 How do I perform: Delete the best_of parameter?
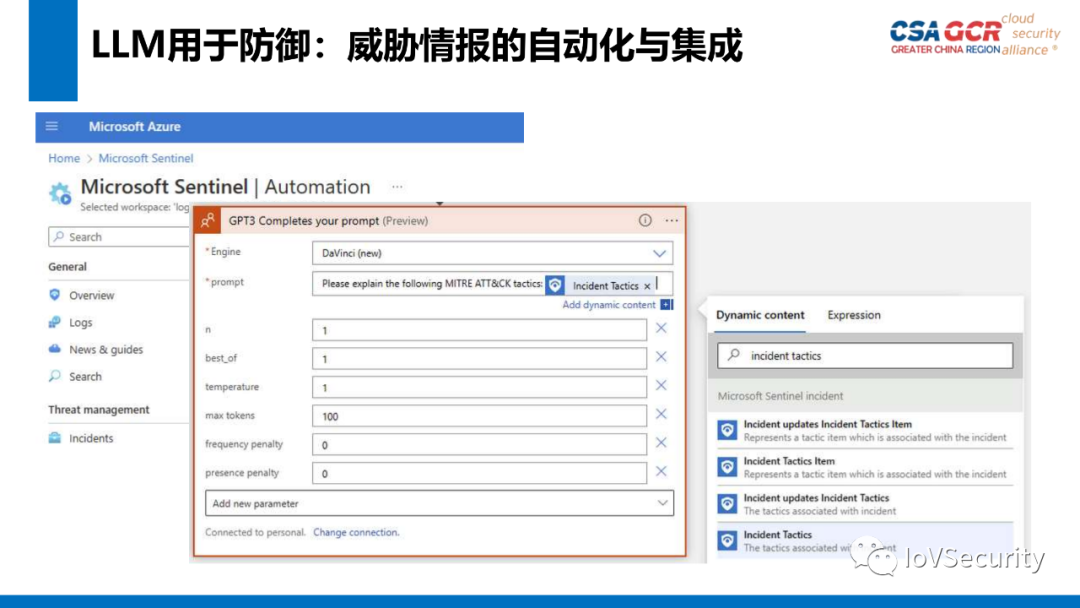coord(661,357)
